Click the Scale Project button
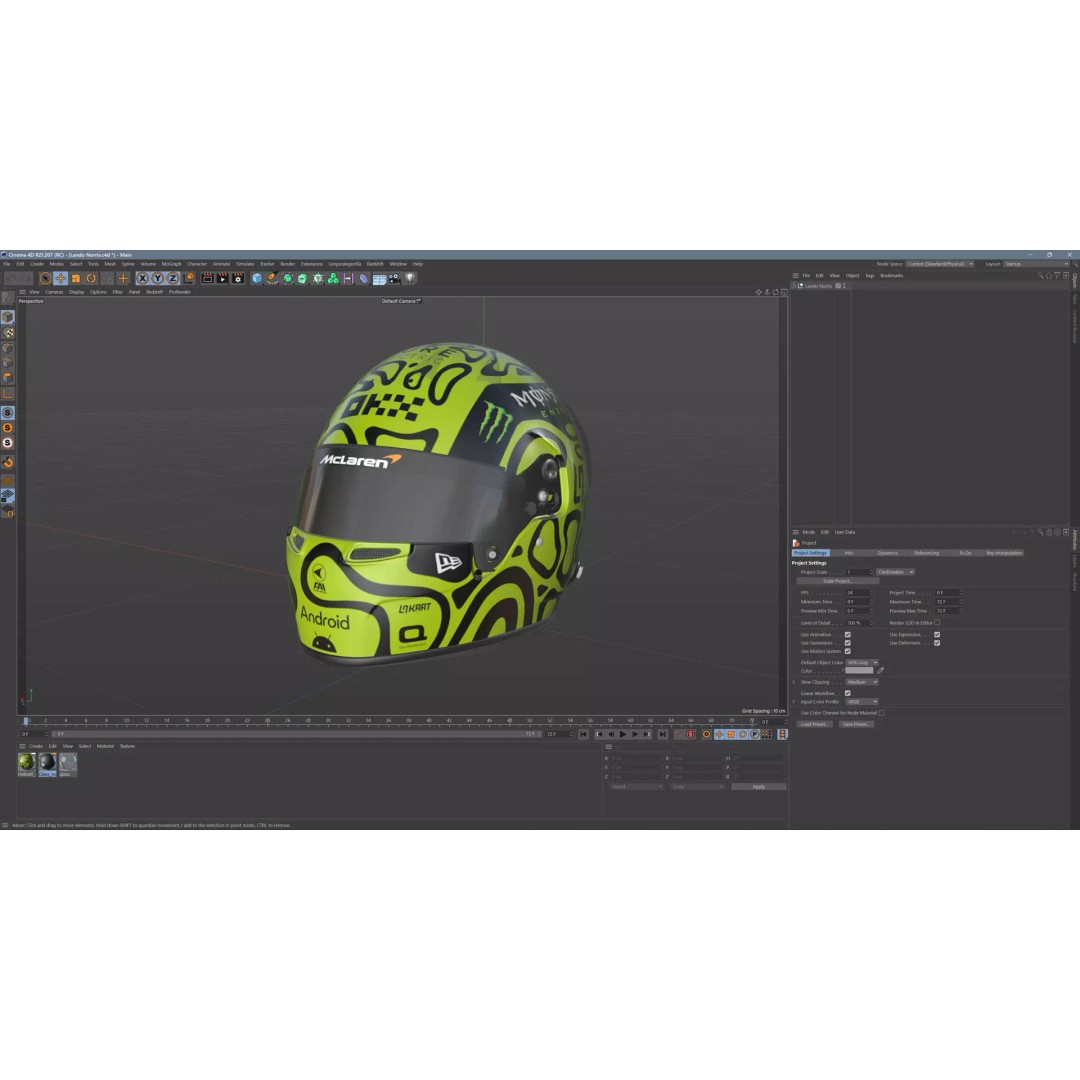Screen dimensions: 1080x1080 [838, 581]
